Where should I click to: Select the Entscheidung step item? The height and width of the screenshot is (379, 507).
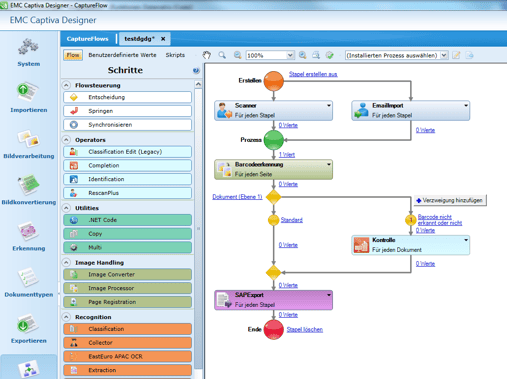tap(127, 97)
